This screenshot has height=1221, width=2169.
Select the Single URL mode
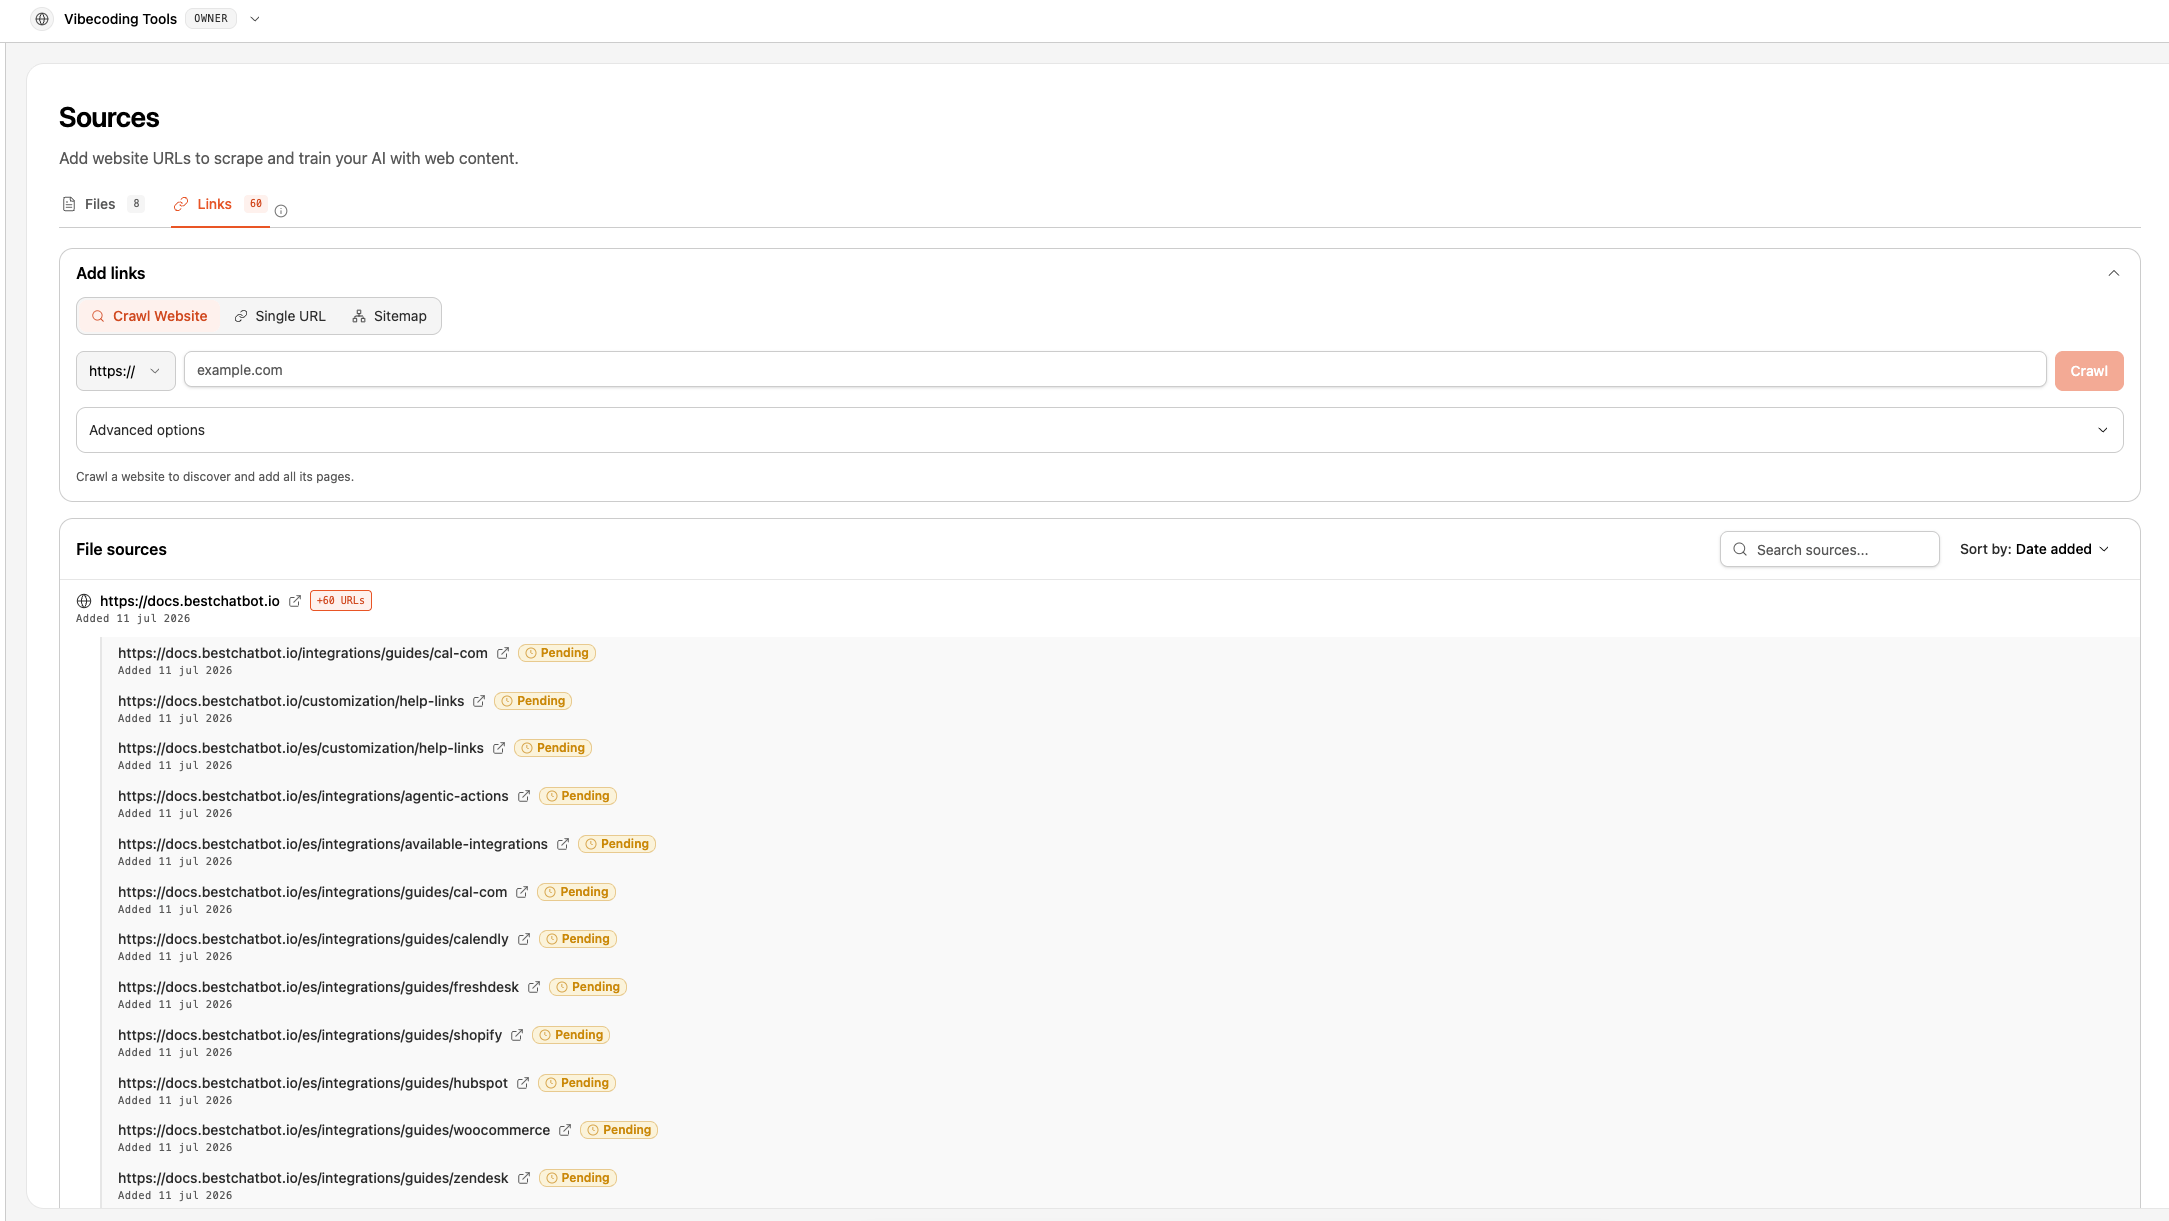coord(280,316)
